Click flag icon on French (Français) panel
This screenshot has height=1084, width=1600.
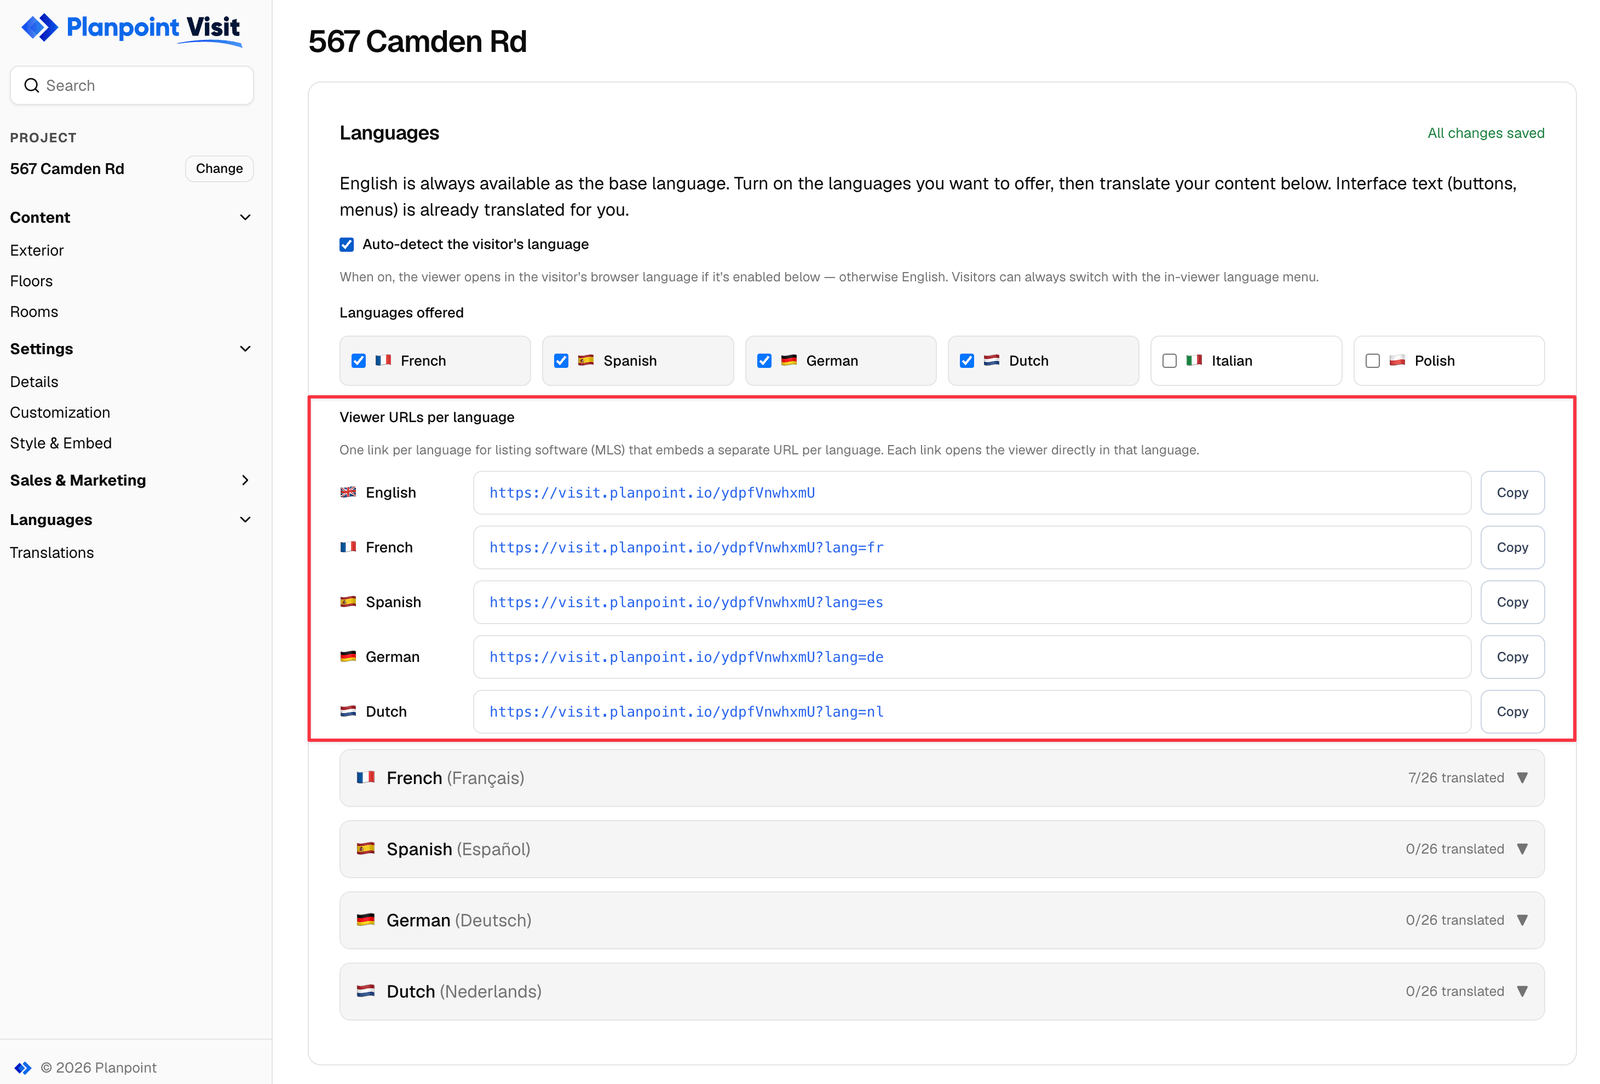click(366, 778)
